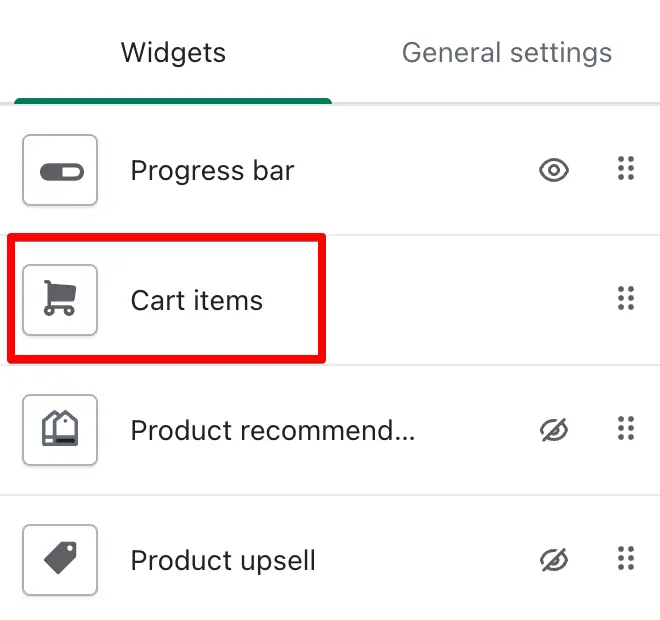Show the Product recommendations widget

coord(554,430)
